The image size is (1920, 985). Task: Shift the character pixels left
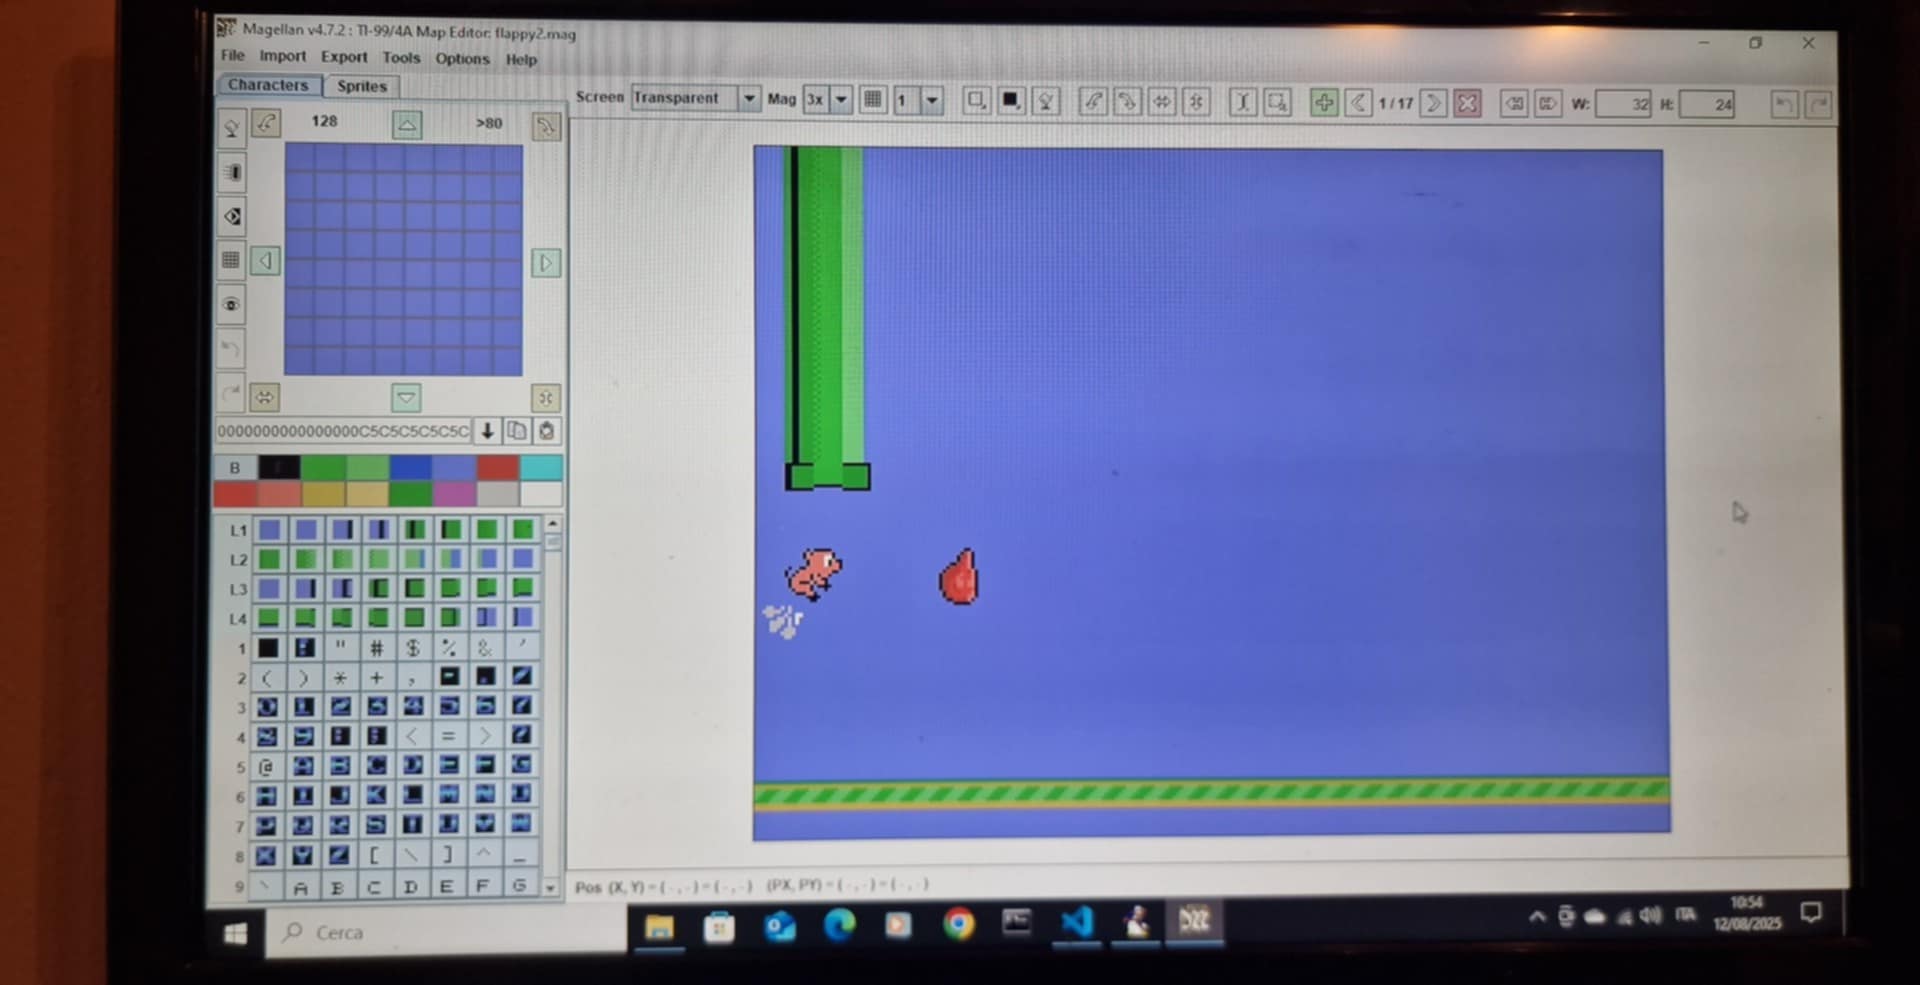coord(265,261)
